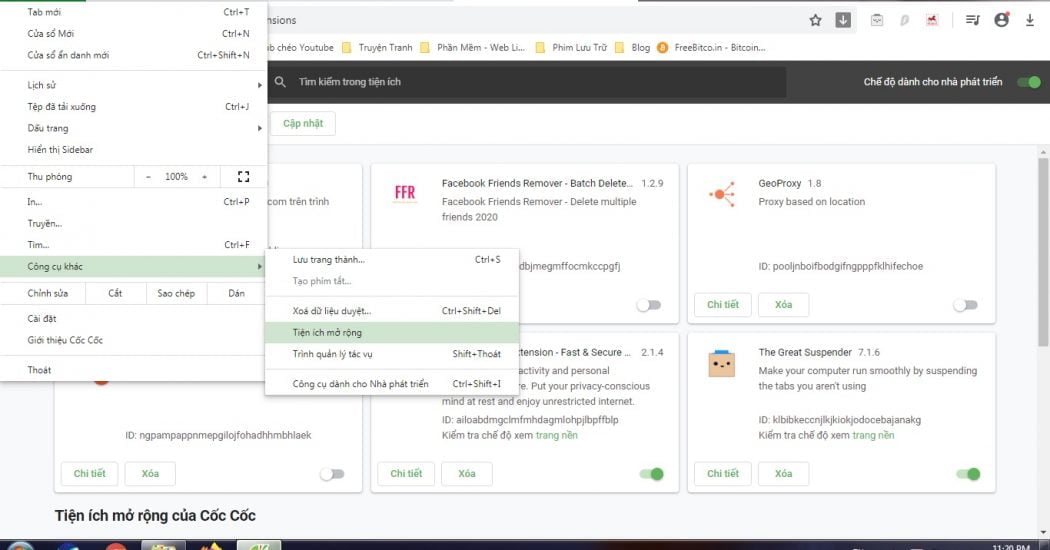Image resolution: width=1050 pixels, height=550 pixels.
Task: Click the grey feather extension icon
Action: point(905,20)
